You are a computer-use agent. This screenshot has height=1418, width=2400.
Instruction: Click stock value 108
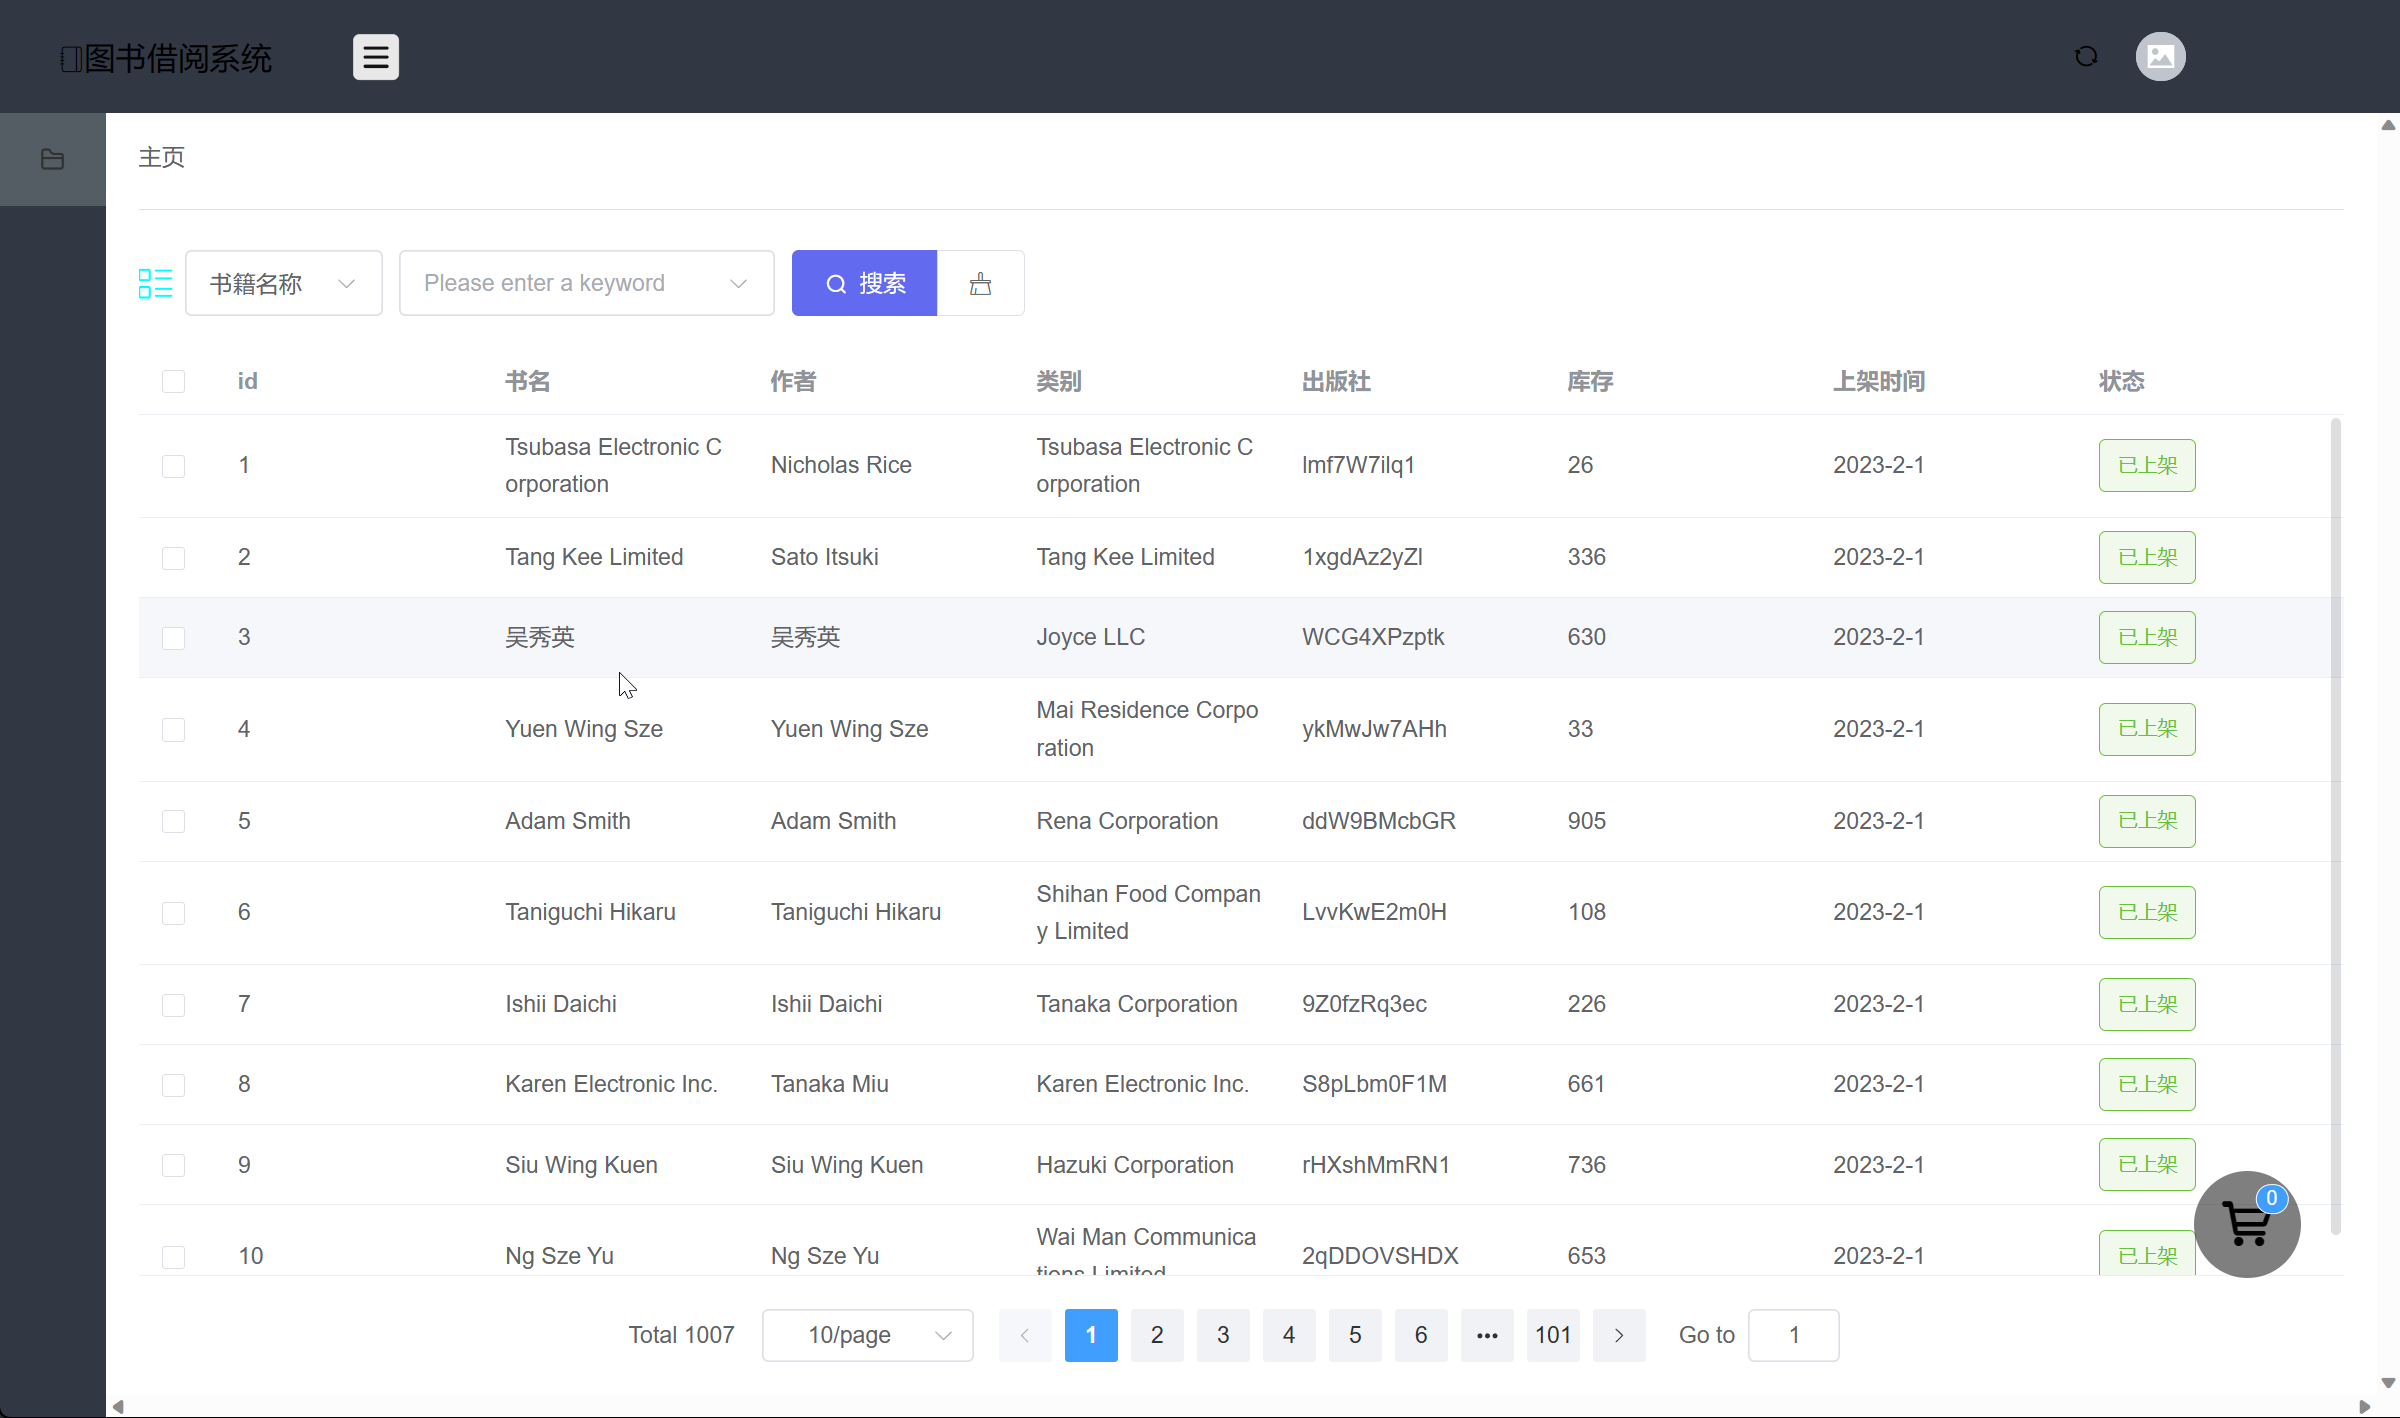click(x=1586, y=912)
